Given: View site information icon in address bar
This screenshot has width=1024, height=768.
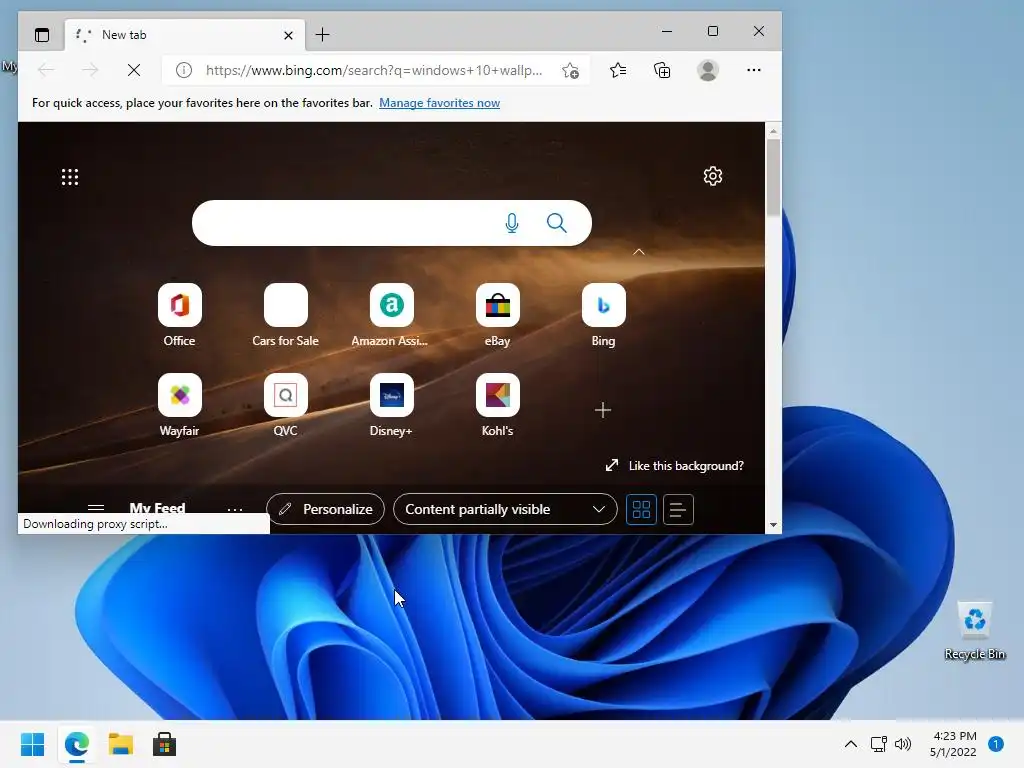Looking at the screenshot, I should pyautogui.click(x=184, y=70).
